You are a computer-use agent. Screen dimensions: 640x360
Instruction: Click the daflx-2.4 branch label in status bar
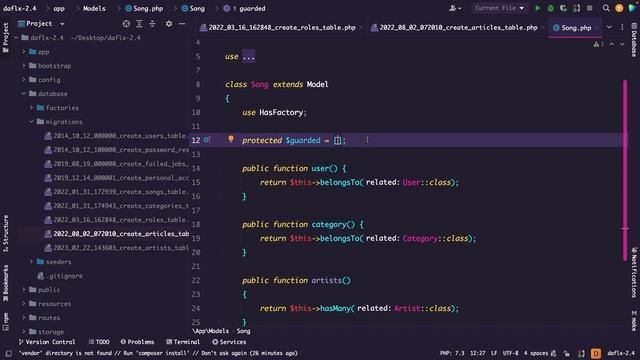click(x=621, y=353)
